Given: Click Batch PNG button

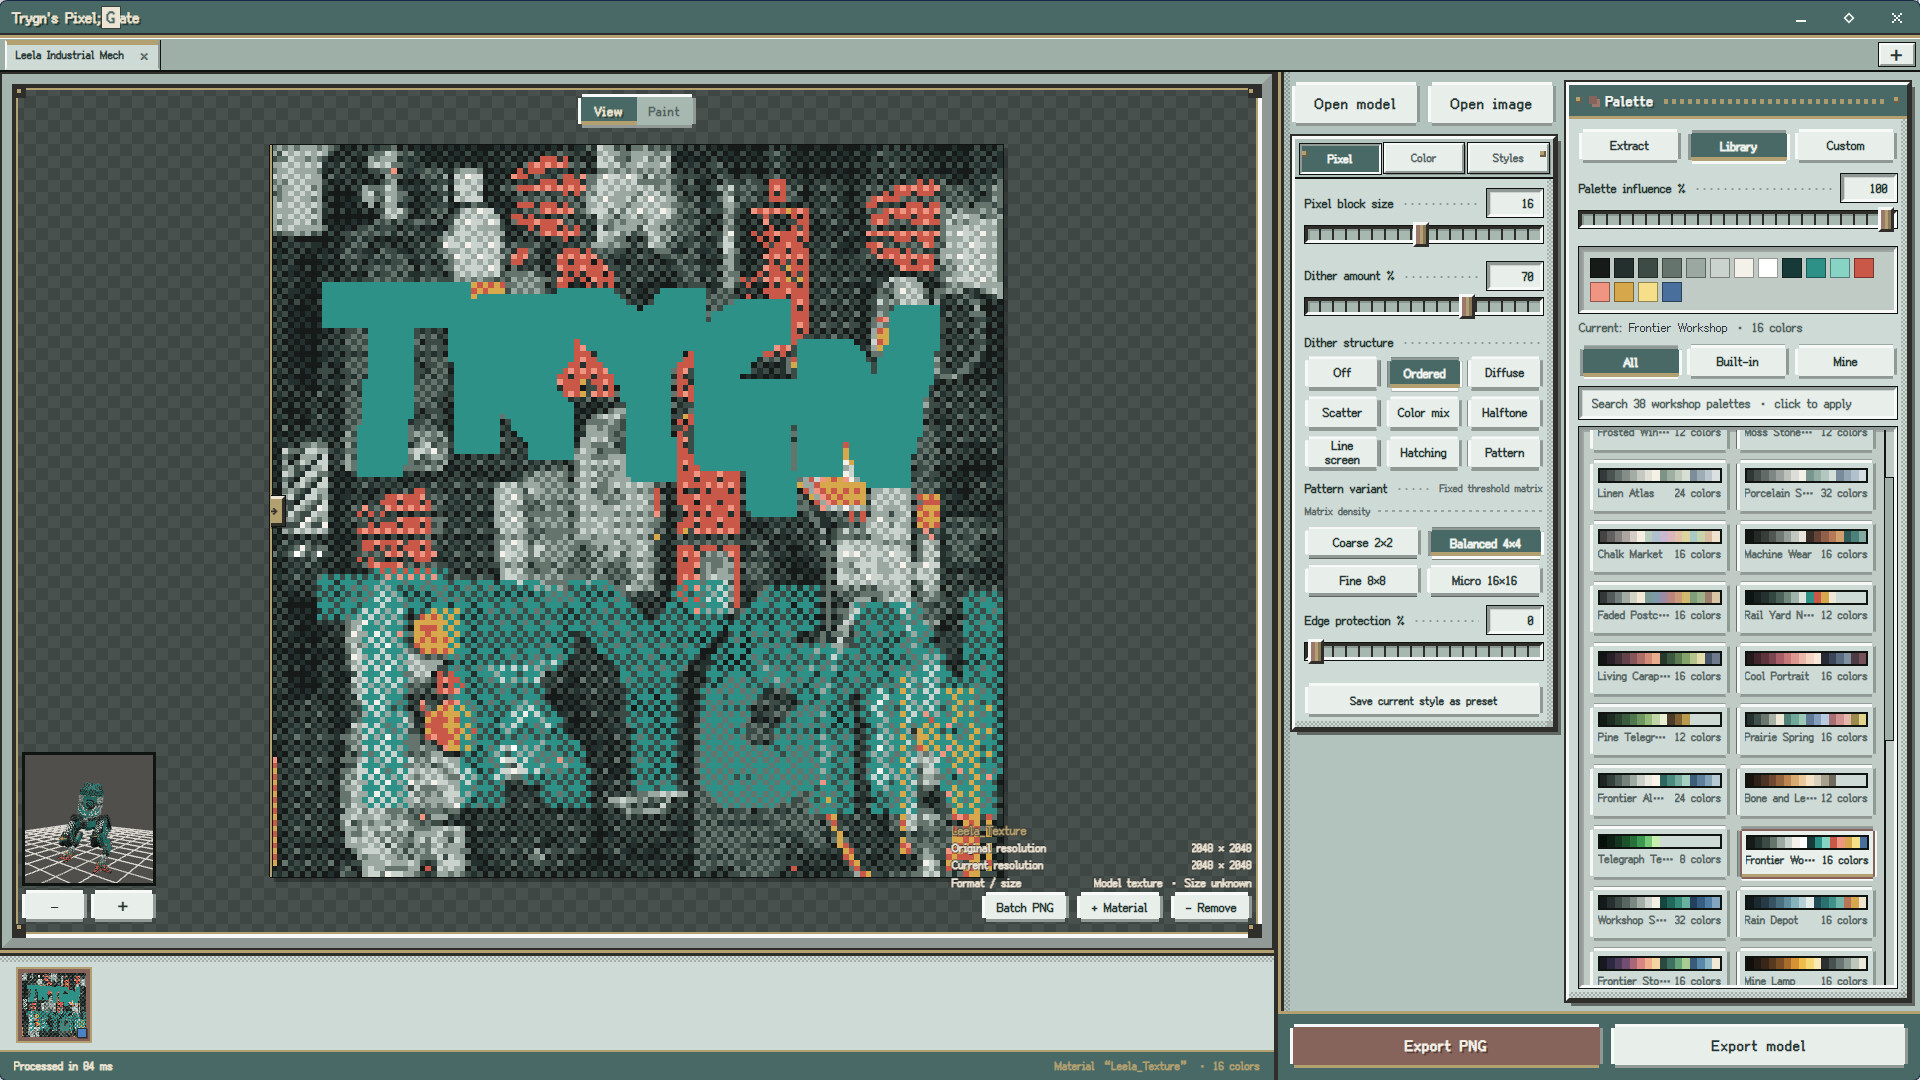Looking at the screenshot, I should [x=1025, y=908].
